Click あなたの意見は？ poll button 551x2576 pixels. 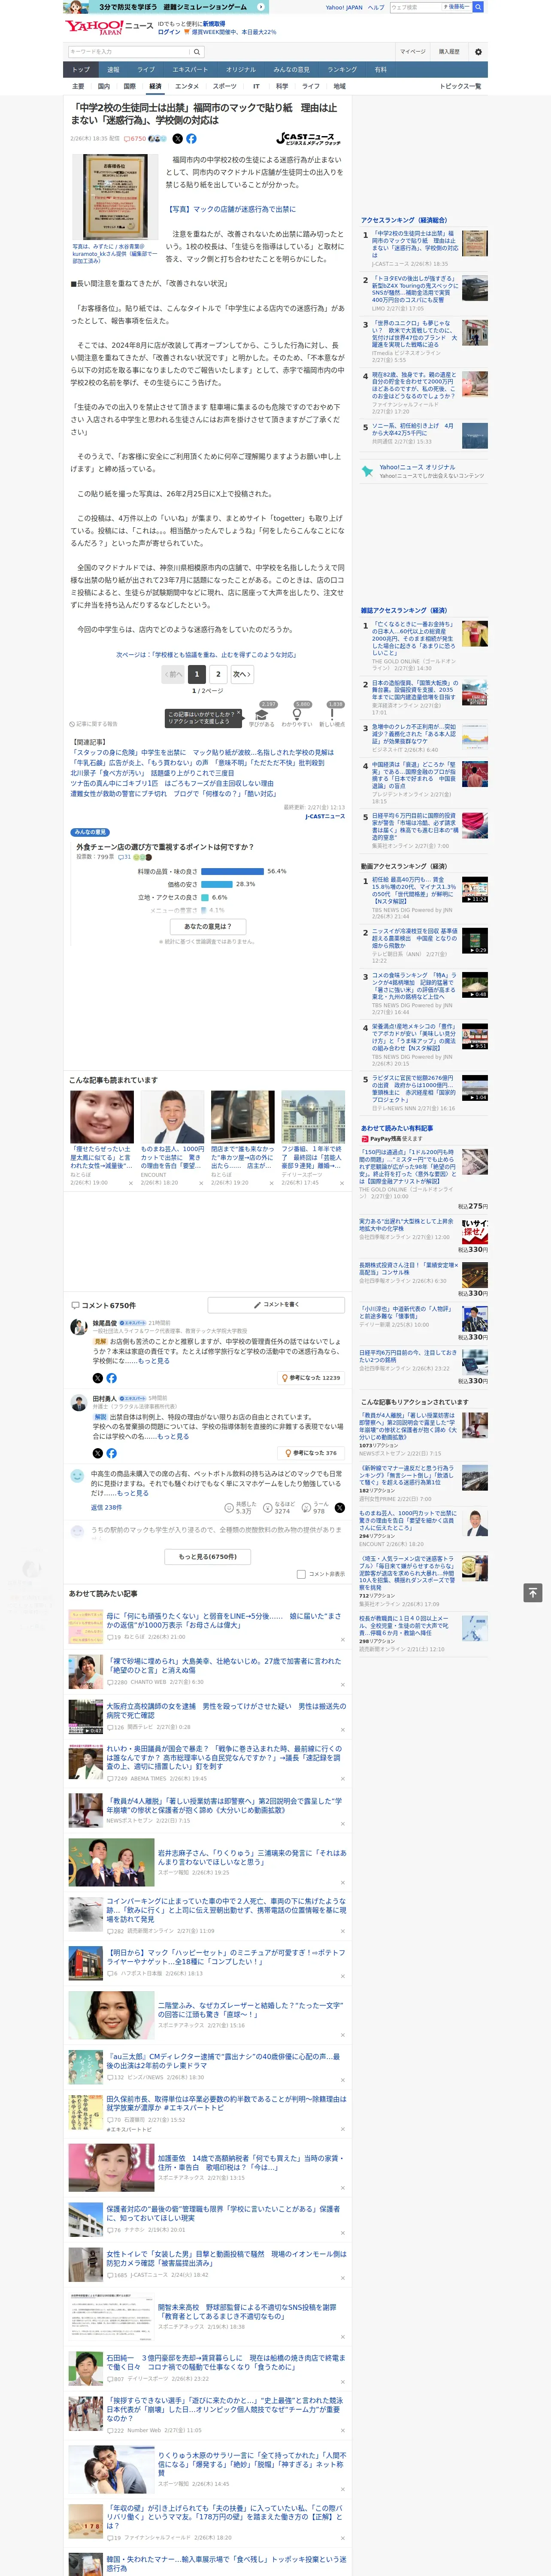tap(208, 927)
